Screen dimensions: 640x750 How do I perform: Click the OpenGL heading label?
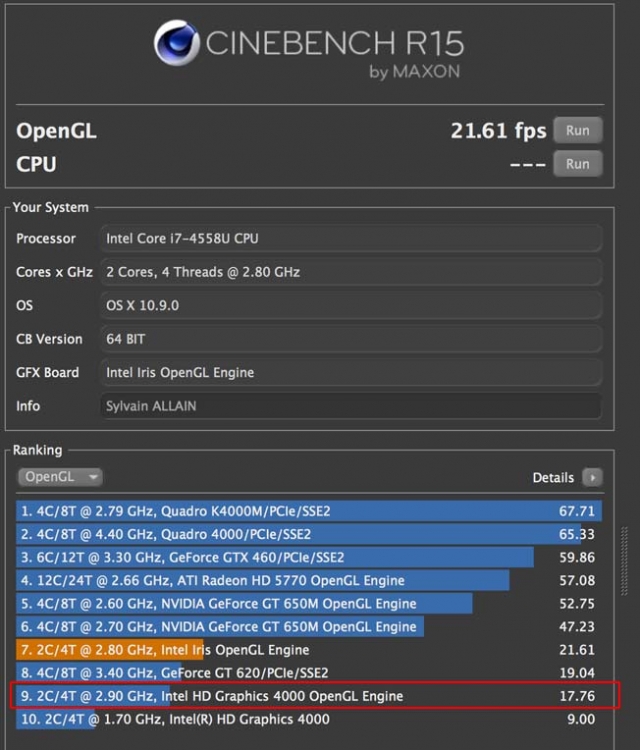pos(56,131)
